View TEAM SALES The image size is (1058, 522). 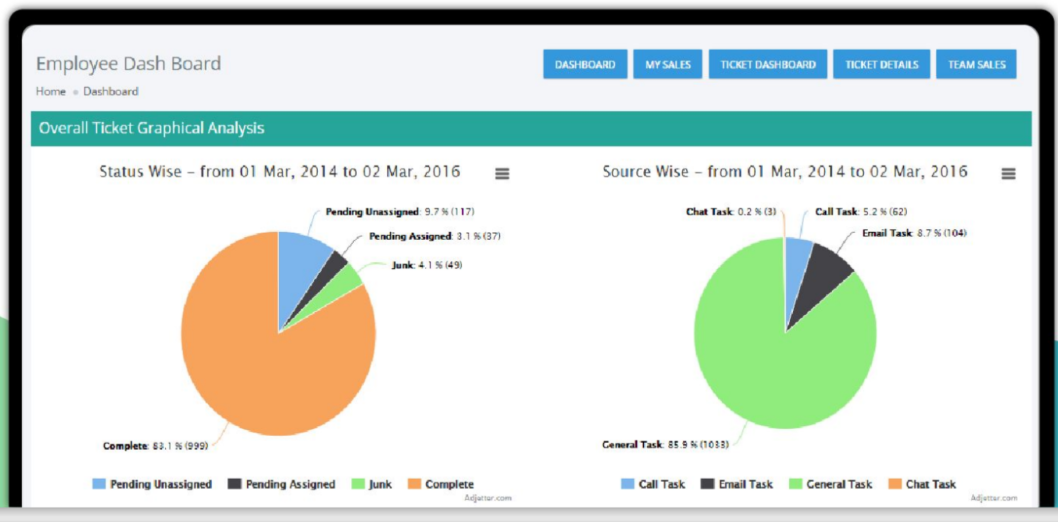pos(976,65)
